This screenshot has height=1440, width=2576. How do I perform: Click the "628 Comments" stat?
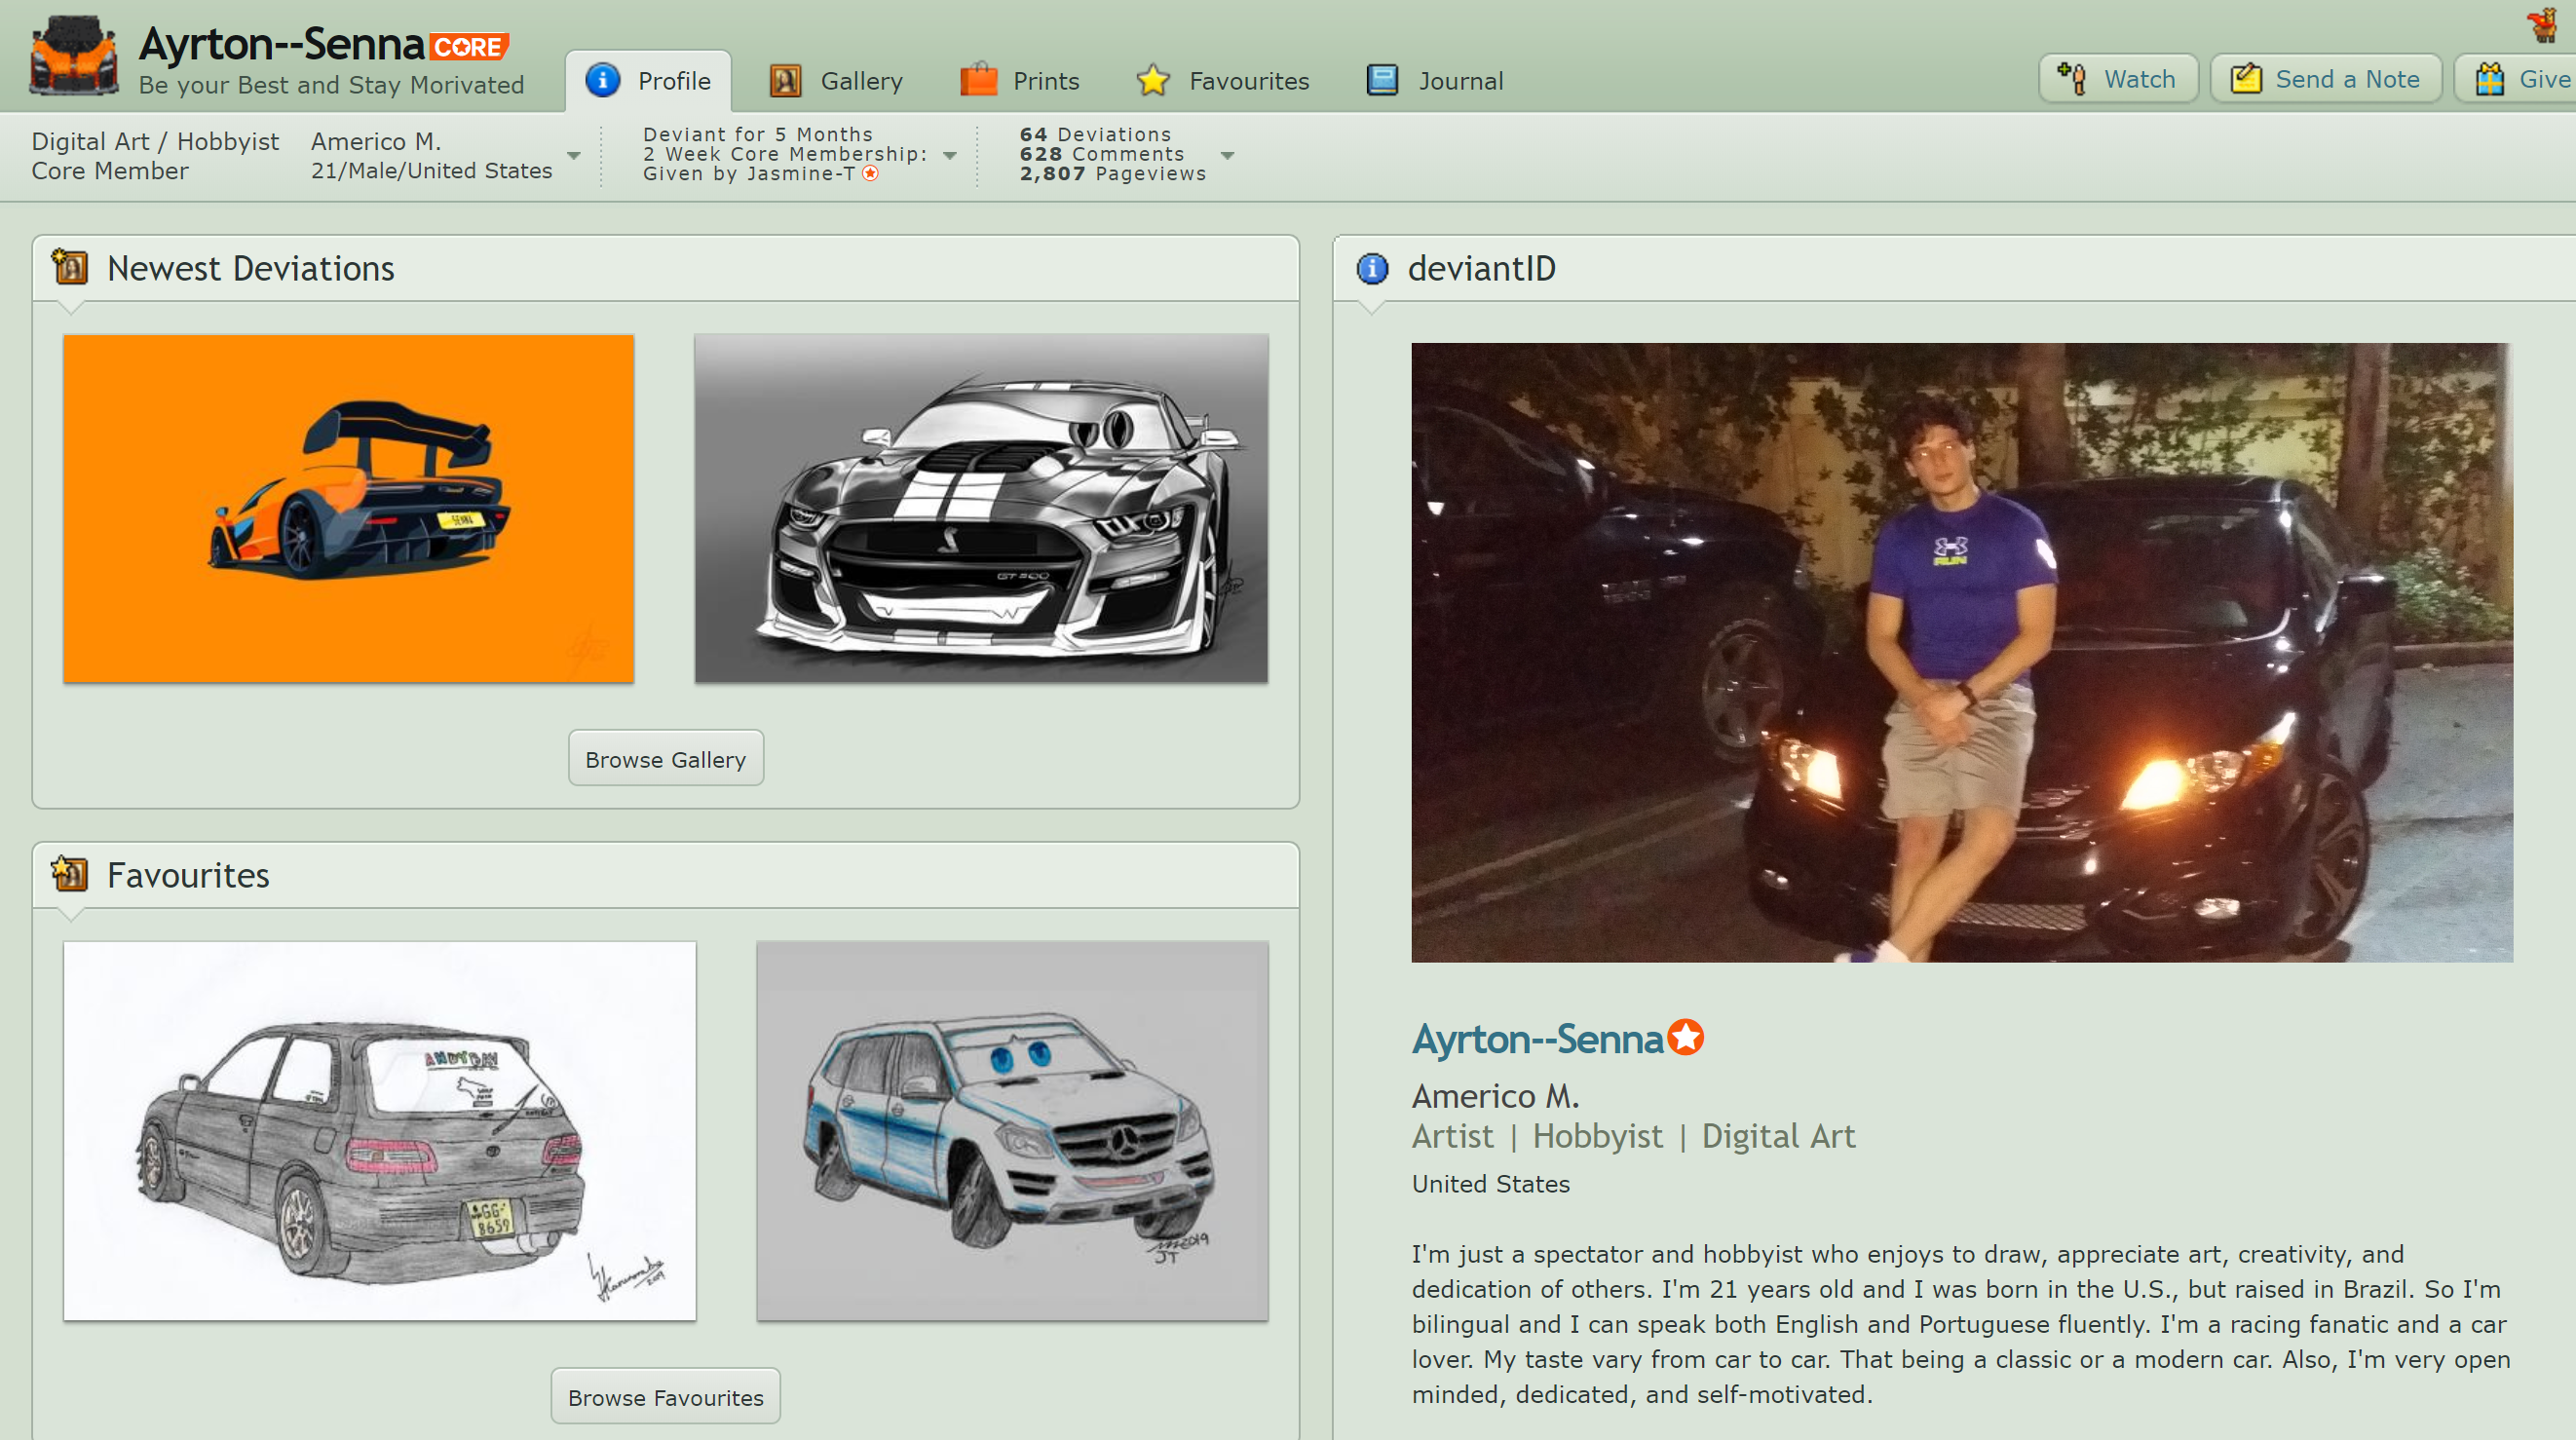1102,154
